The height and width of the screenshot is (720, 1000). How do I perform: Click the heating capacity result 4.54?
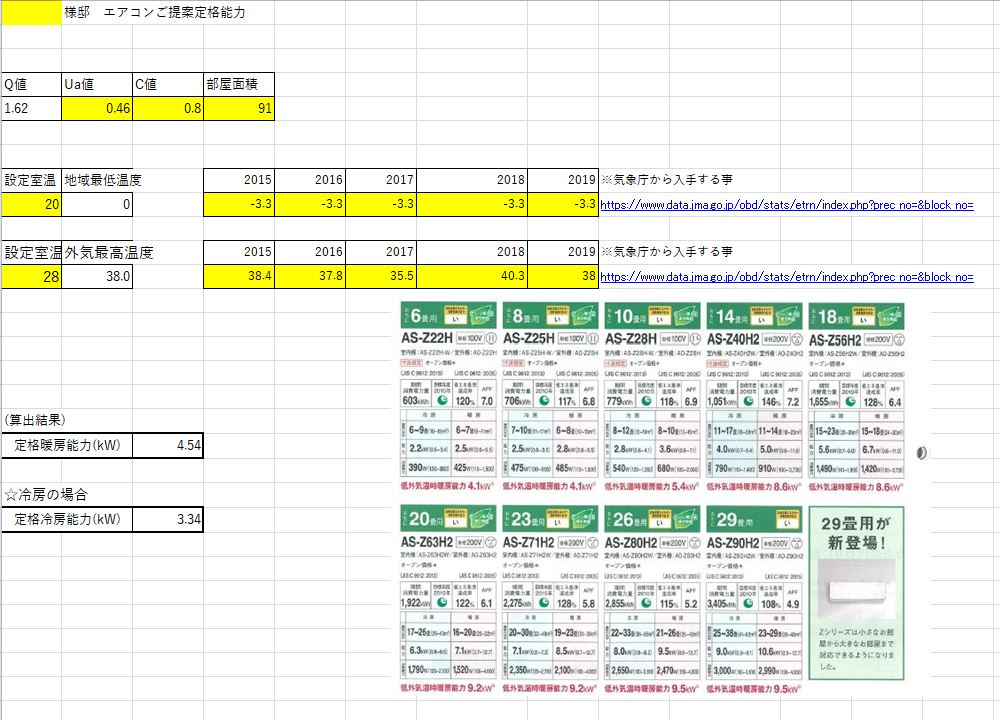tap(168, 445)
